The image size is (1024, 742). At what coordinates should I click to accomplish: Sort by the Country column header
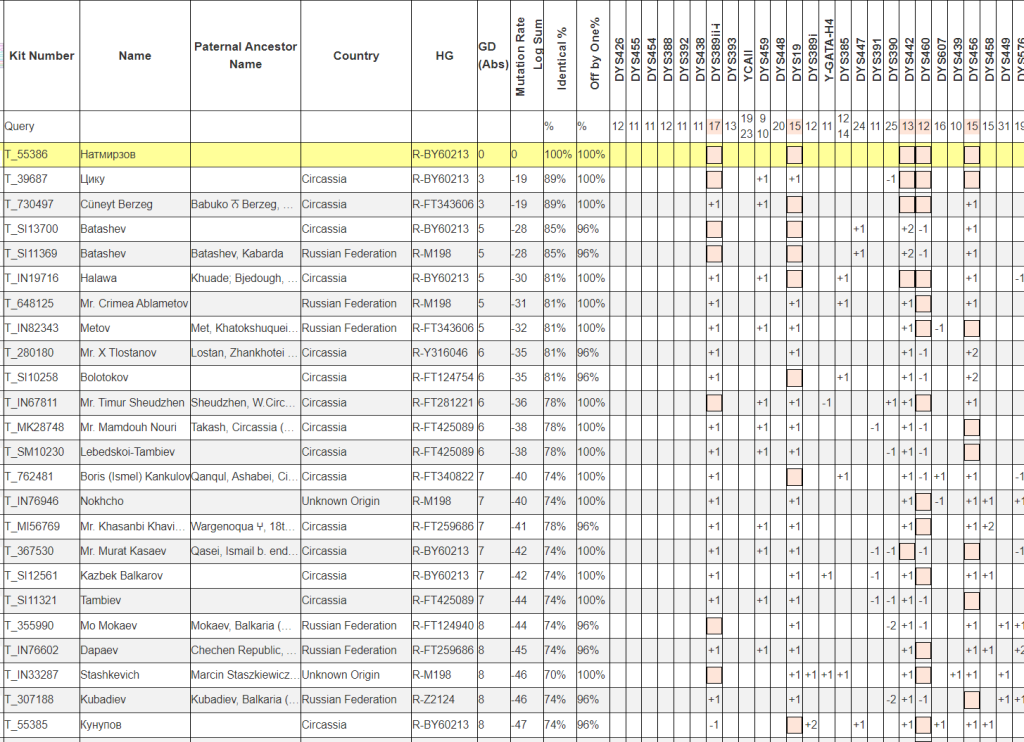(x=355, y=56)
